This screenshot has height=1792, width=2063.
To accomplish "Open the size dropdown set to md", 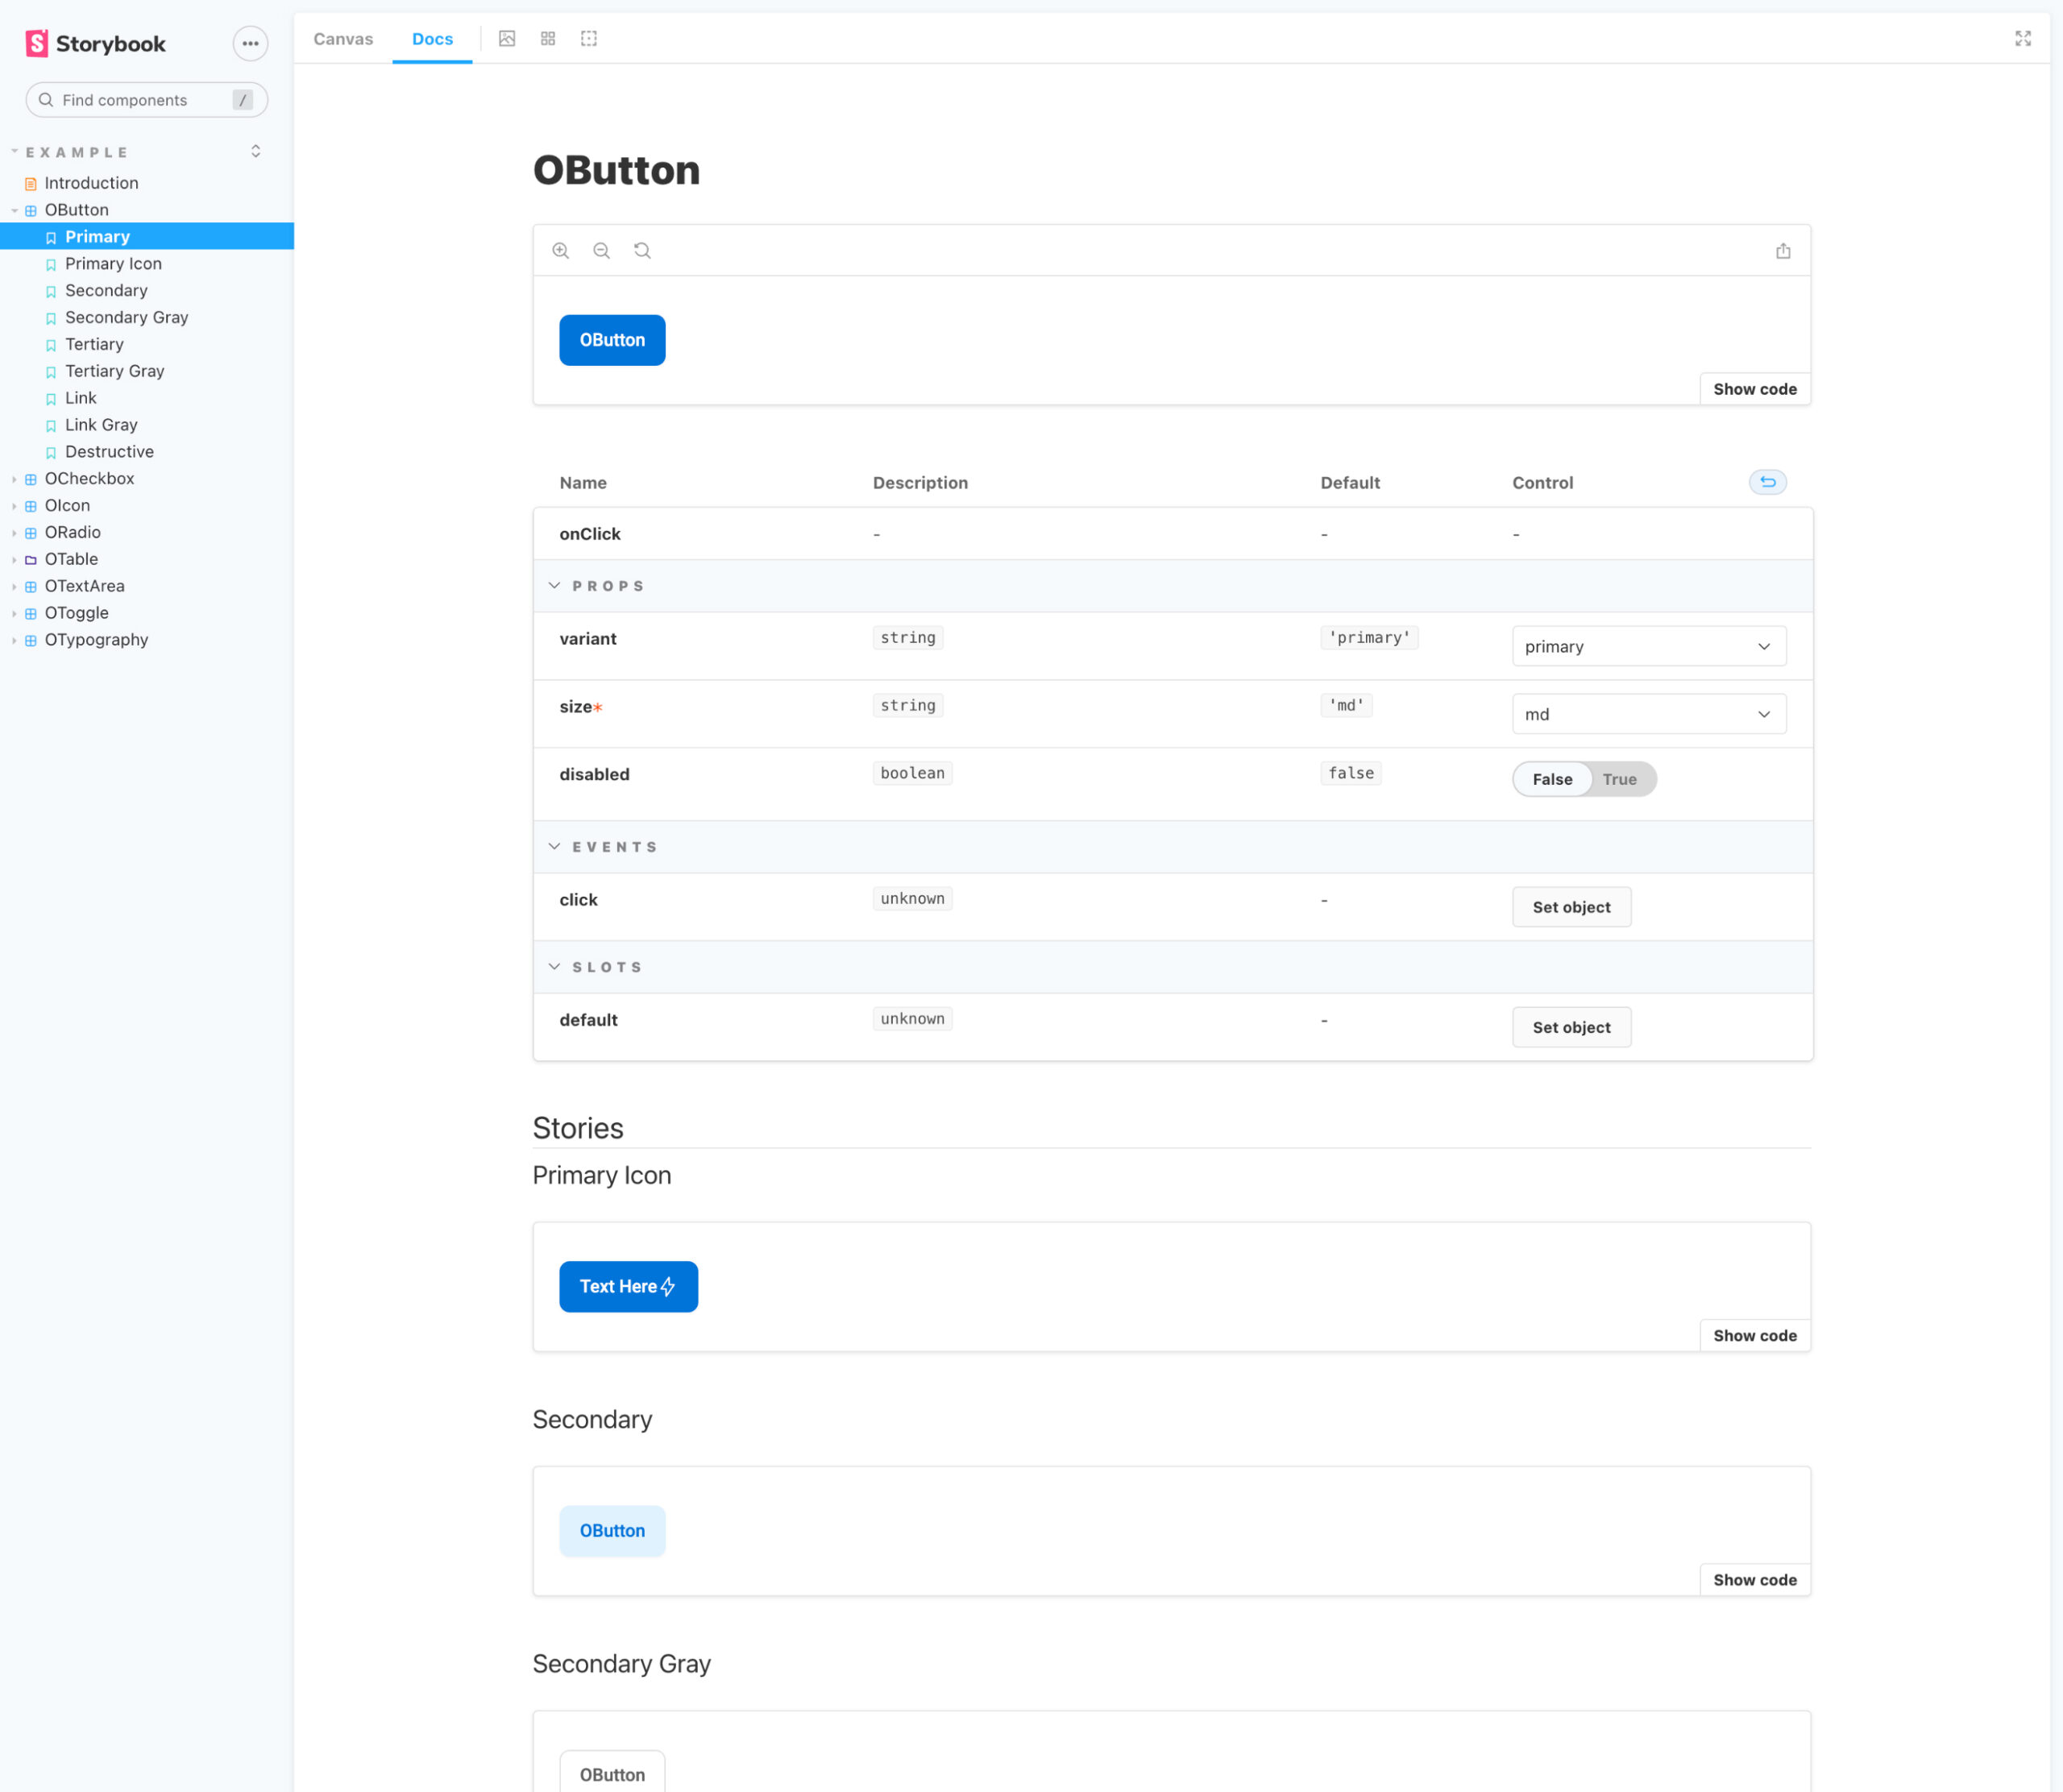I will pos(1649,715).
